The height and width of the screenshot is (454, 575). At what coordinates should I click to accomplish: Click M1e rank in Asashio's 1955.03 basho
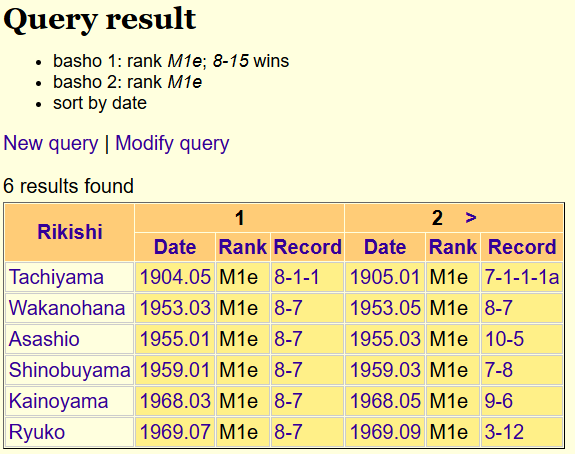[x=448, y=339]
